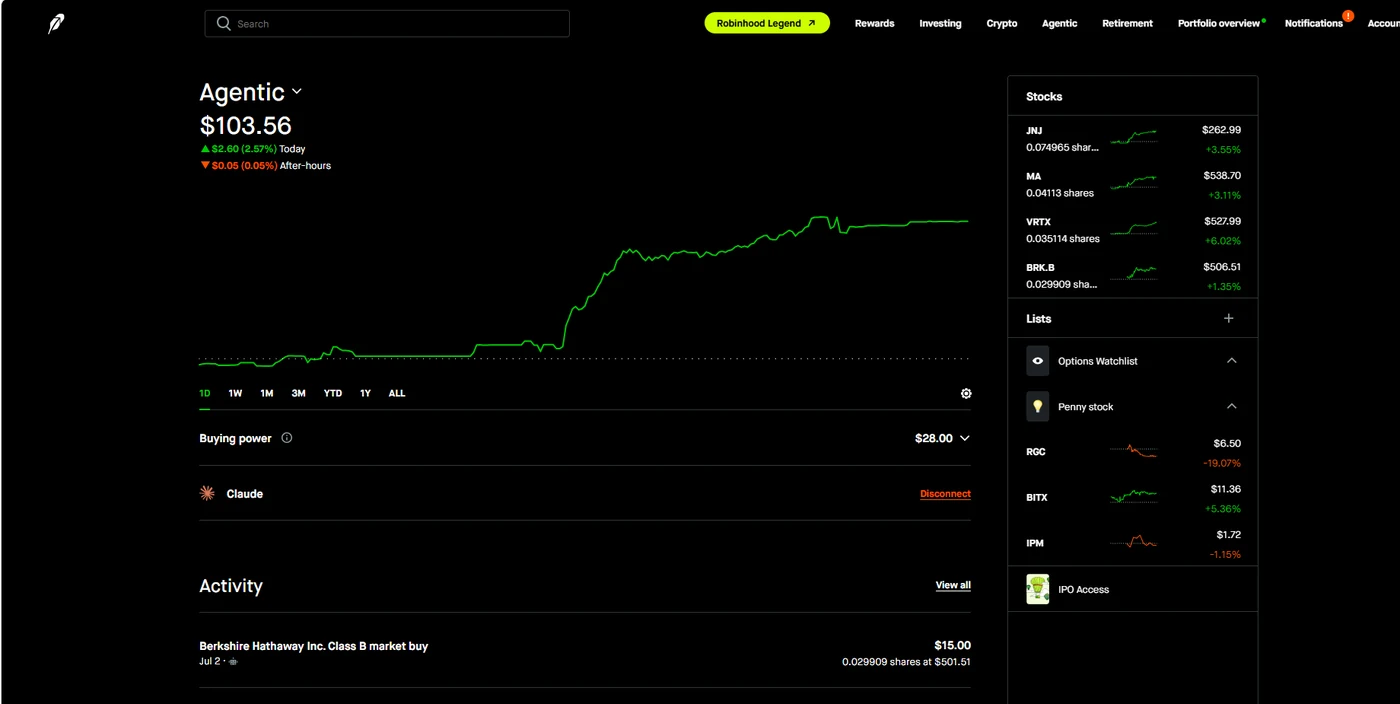
Task: Open chart settings gear icon
Action: (966, 394)
